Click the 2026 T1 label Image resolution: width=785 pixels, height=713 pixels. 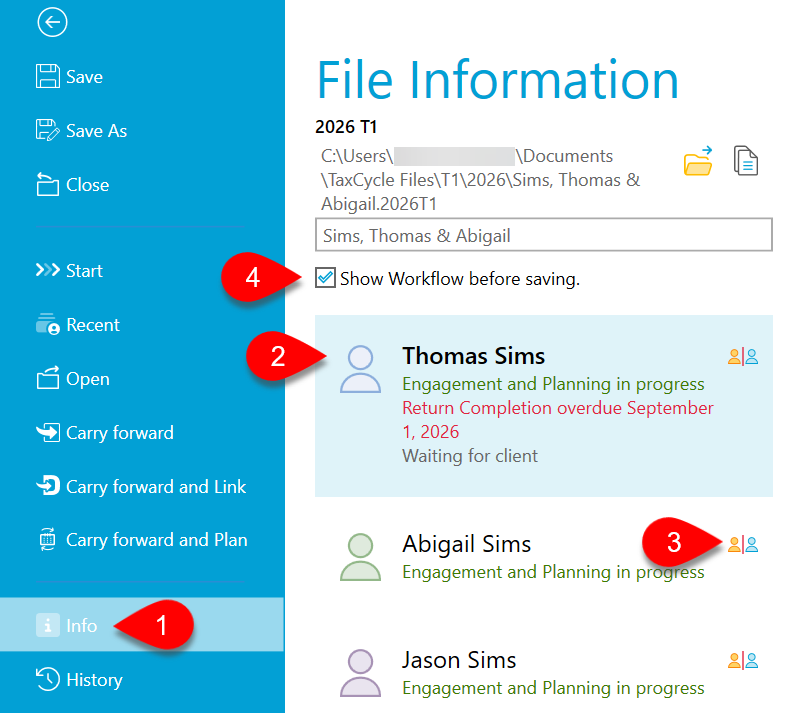point(346,127)
